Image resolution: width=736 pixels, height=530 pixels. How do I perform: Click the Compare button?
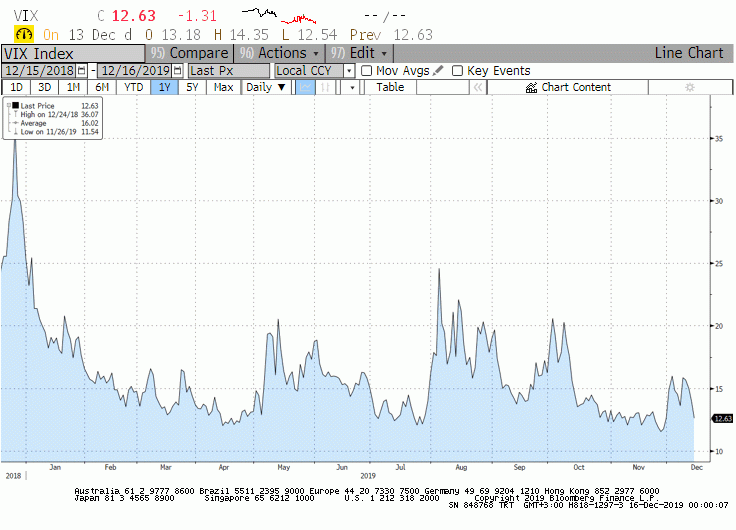[189, 53]
